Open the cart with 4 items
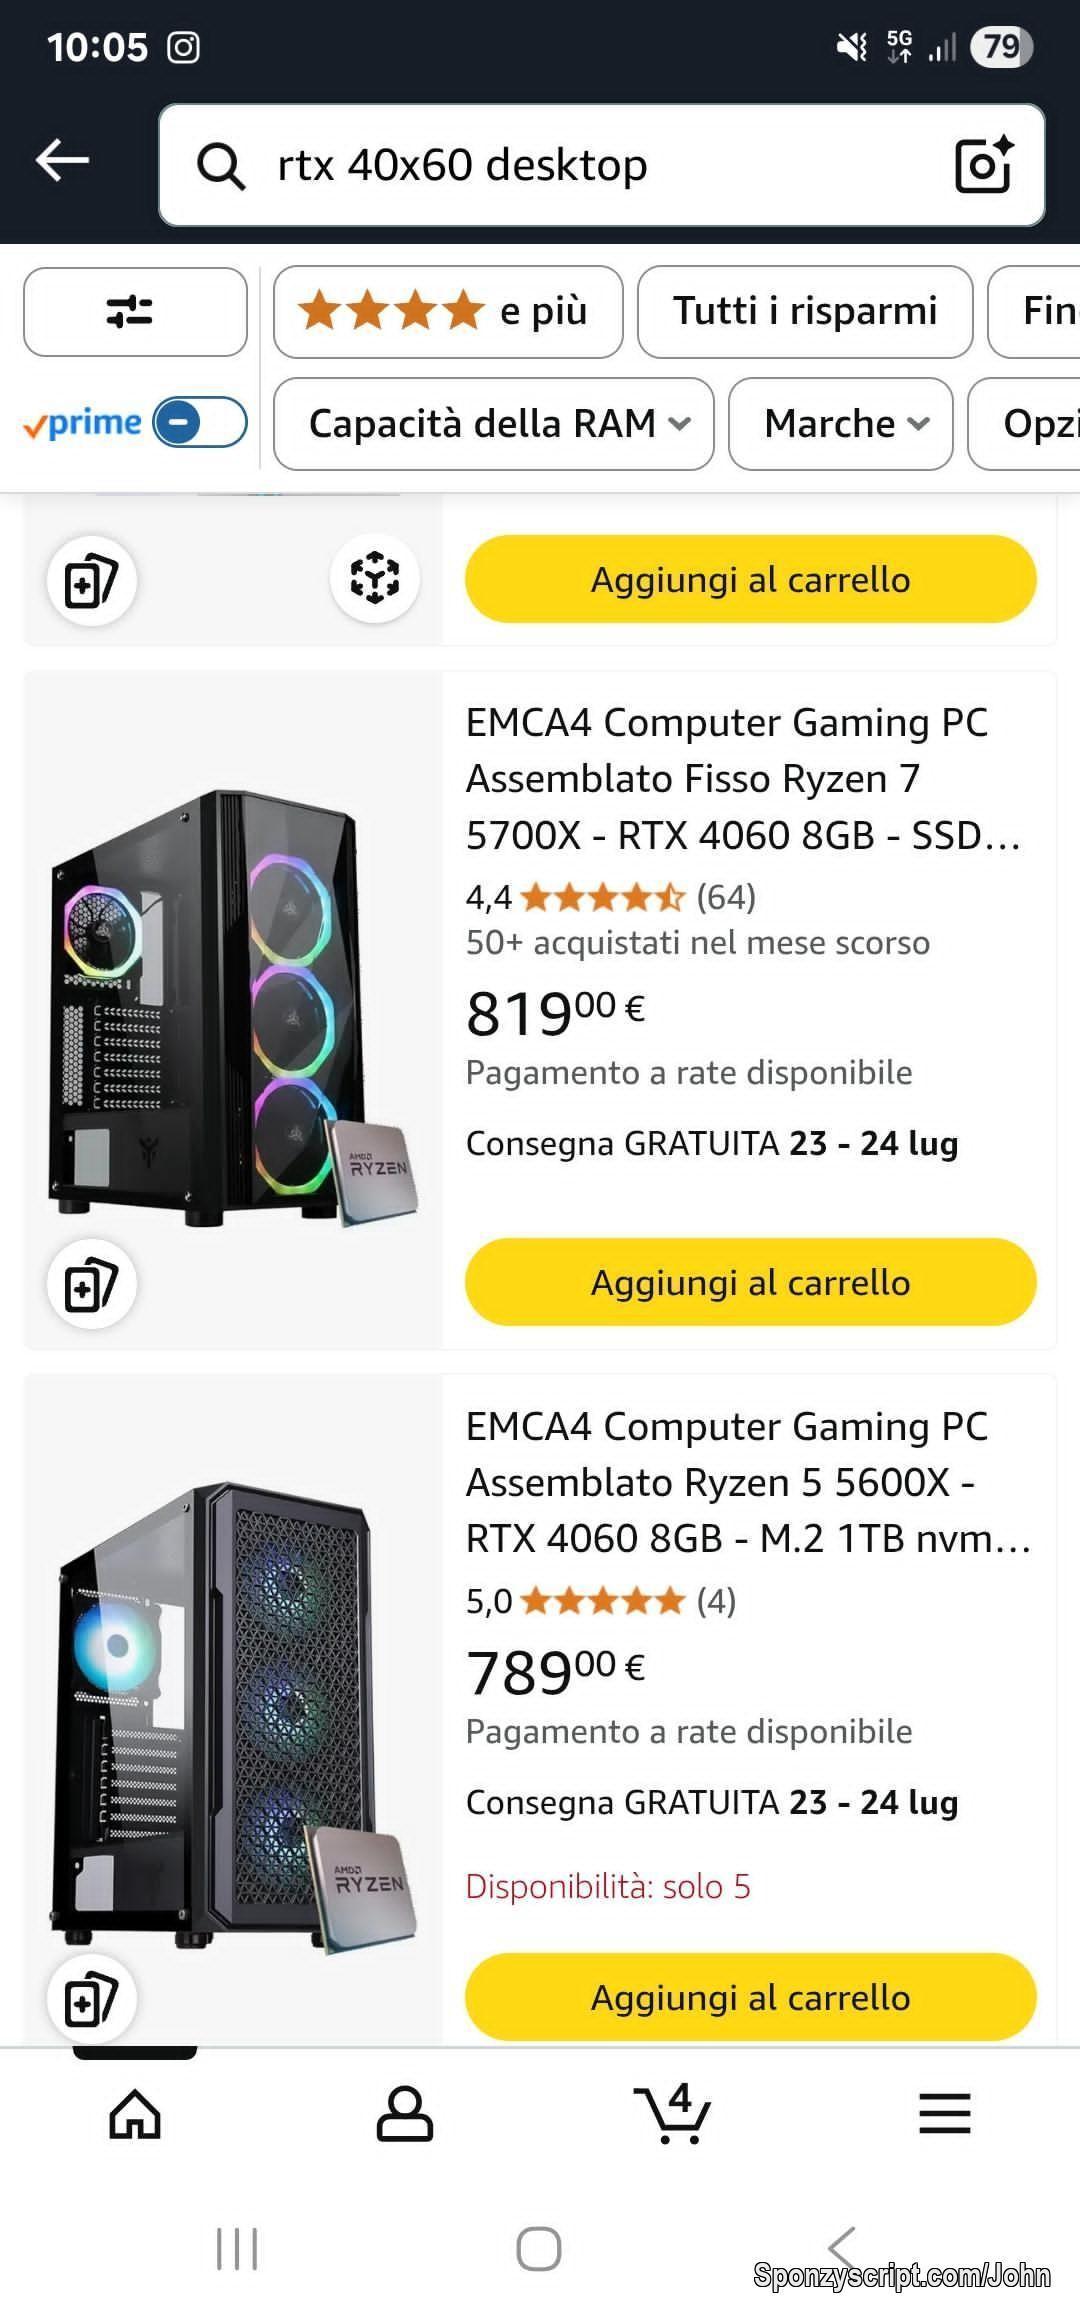Screen dimensions: 1080x2316 coord(672,2114)
